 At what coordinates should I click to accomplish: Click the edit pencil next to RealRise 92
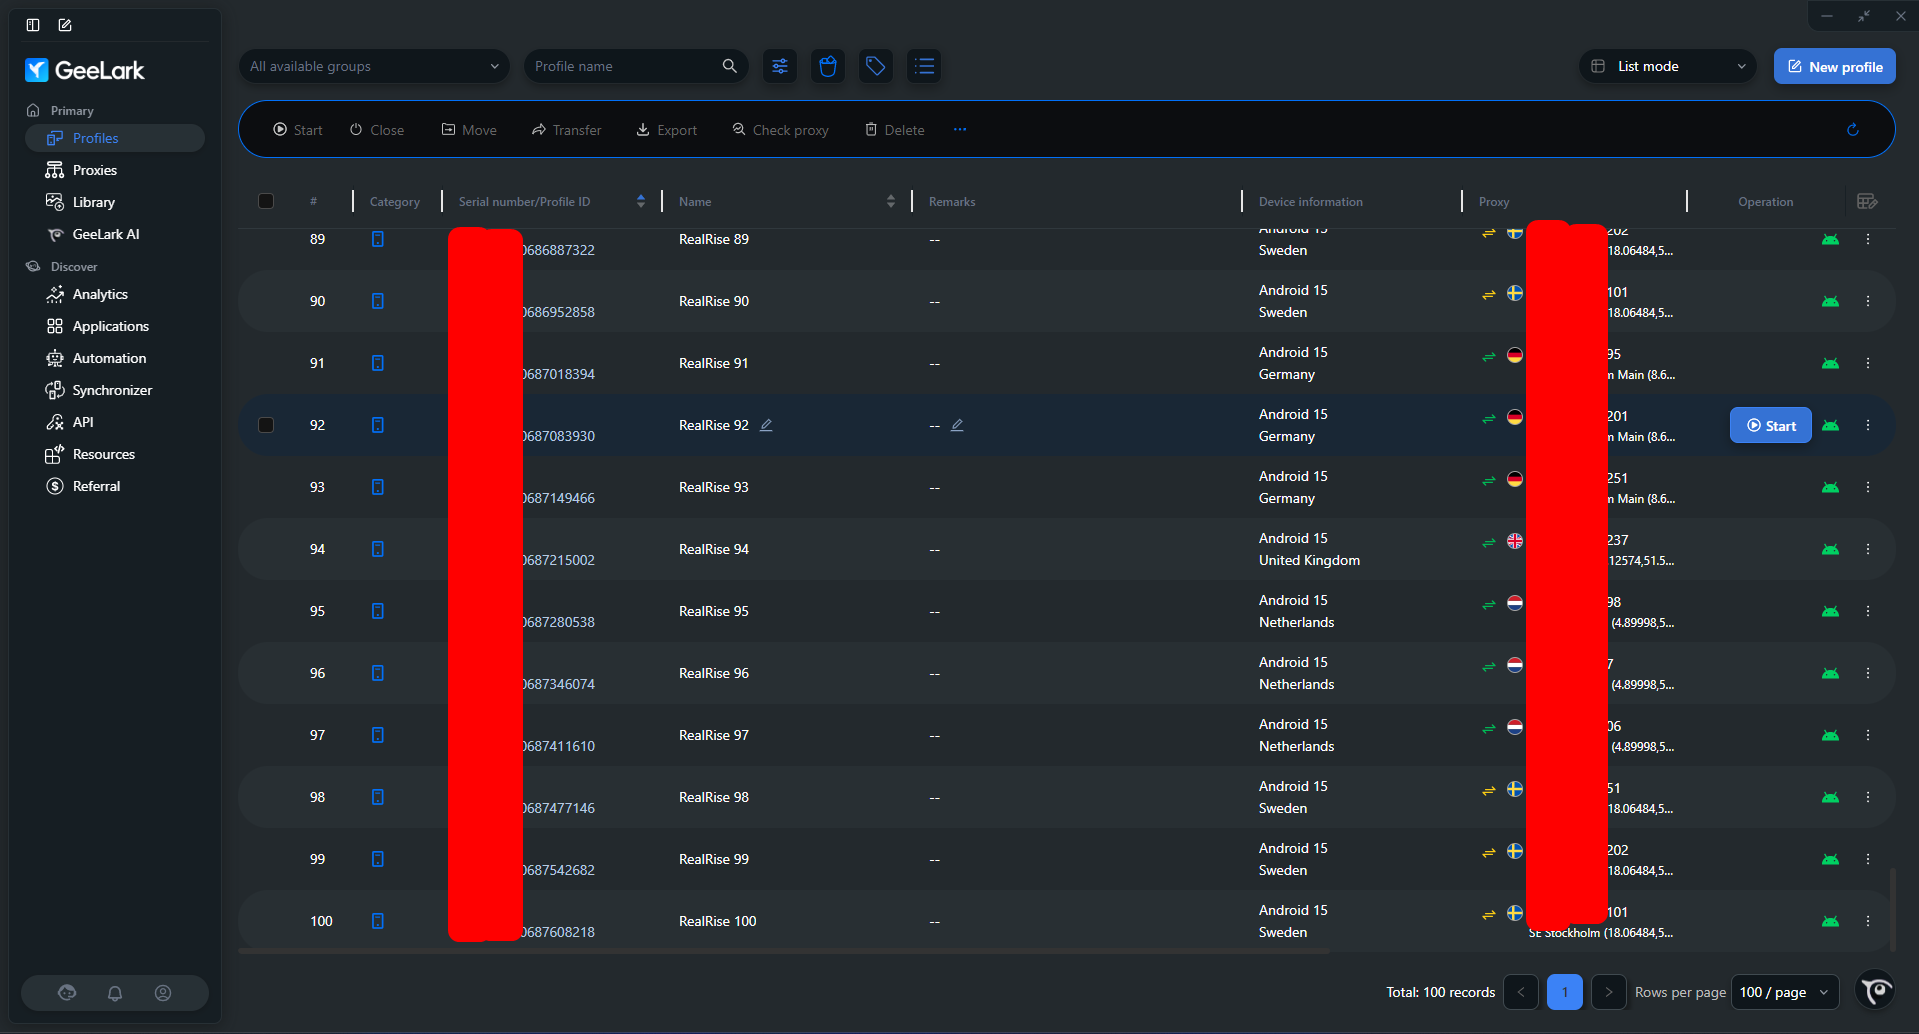(766, 425)
